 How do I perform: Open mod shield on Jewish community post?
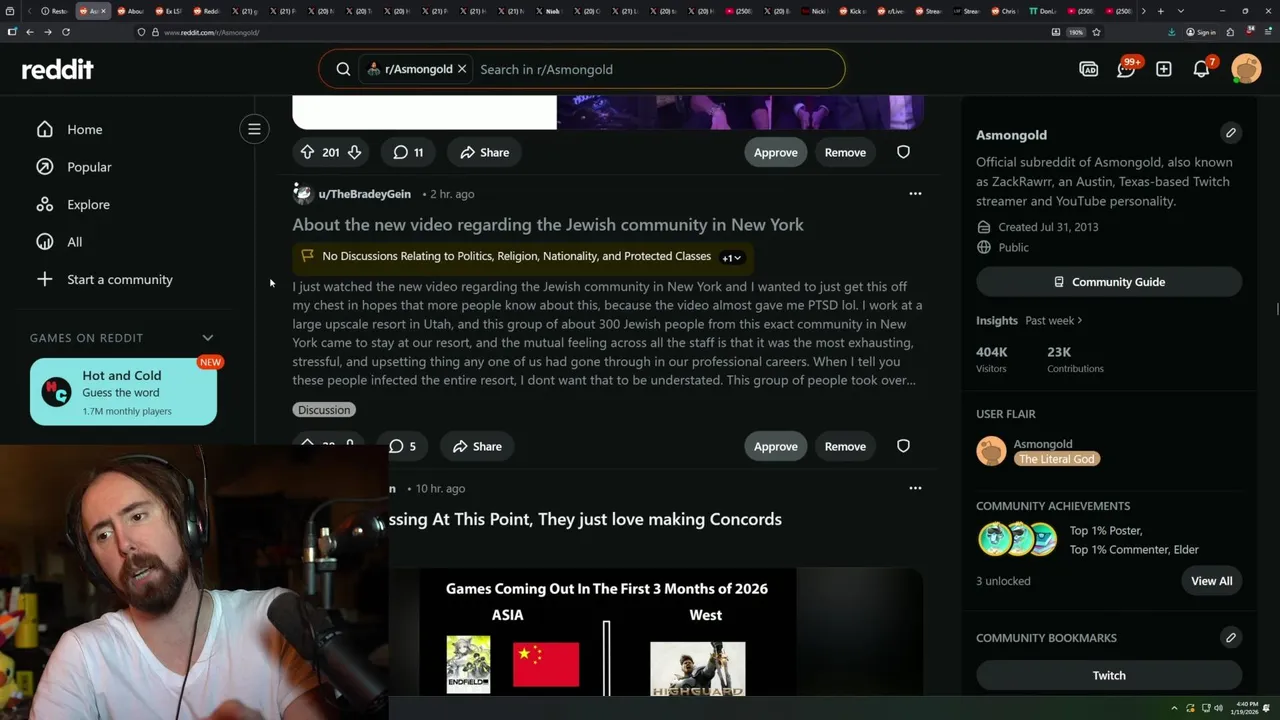tap(903, 446)
